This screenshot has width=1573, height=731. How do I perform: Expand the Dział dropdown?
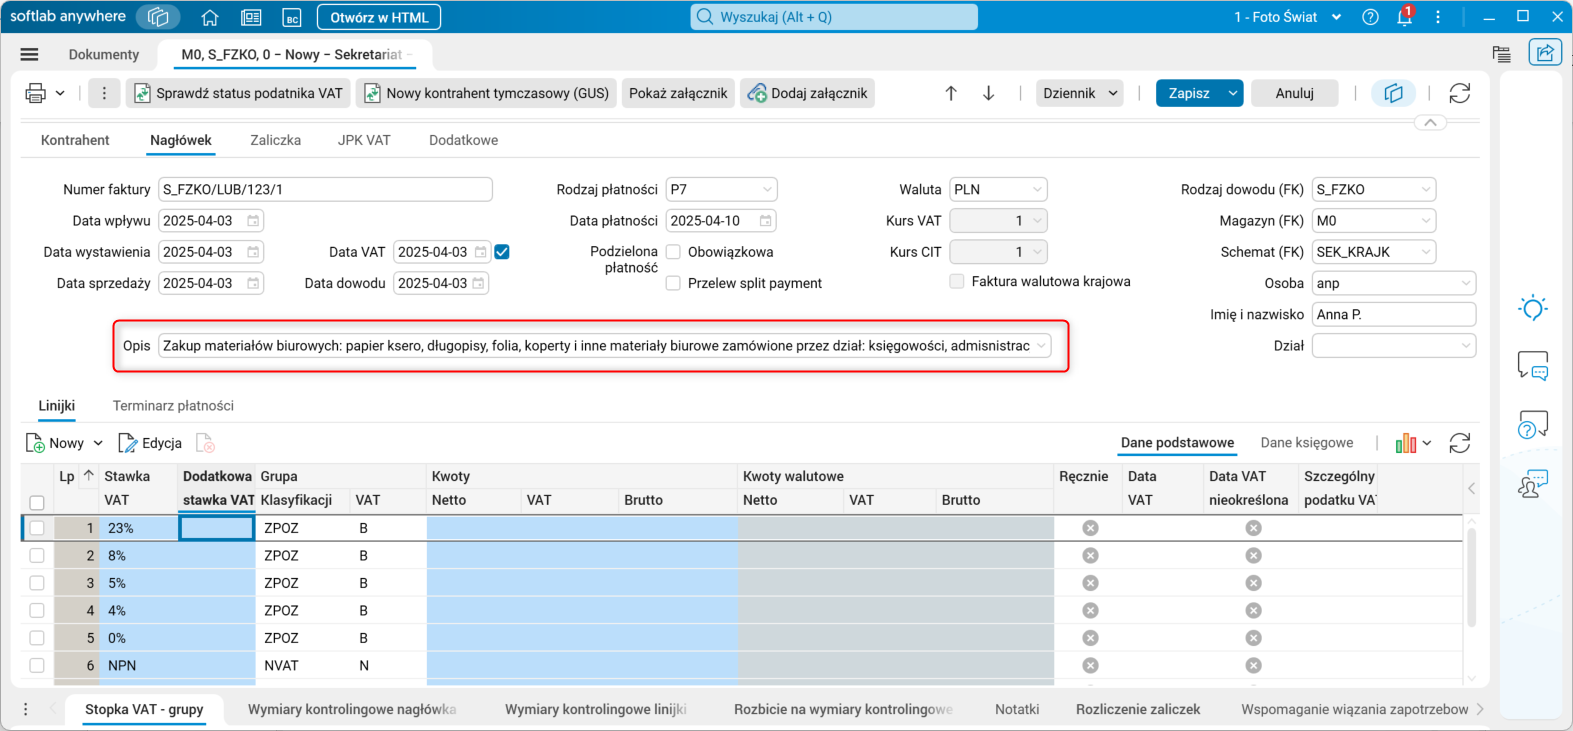[x=1466, y=346]
